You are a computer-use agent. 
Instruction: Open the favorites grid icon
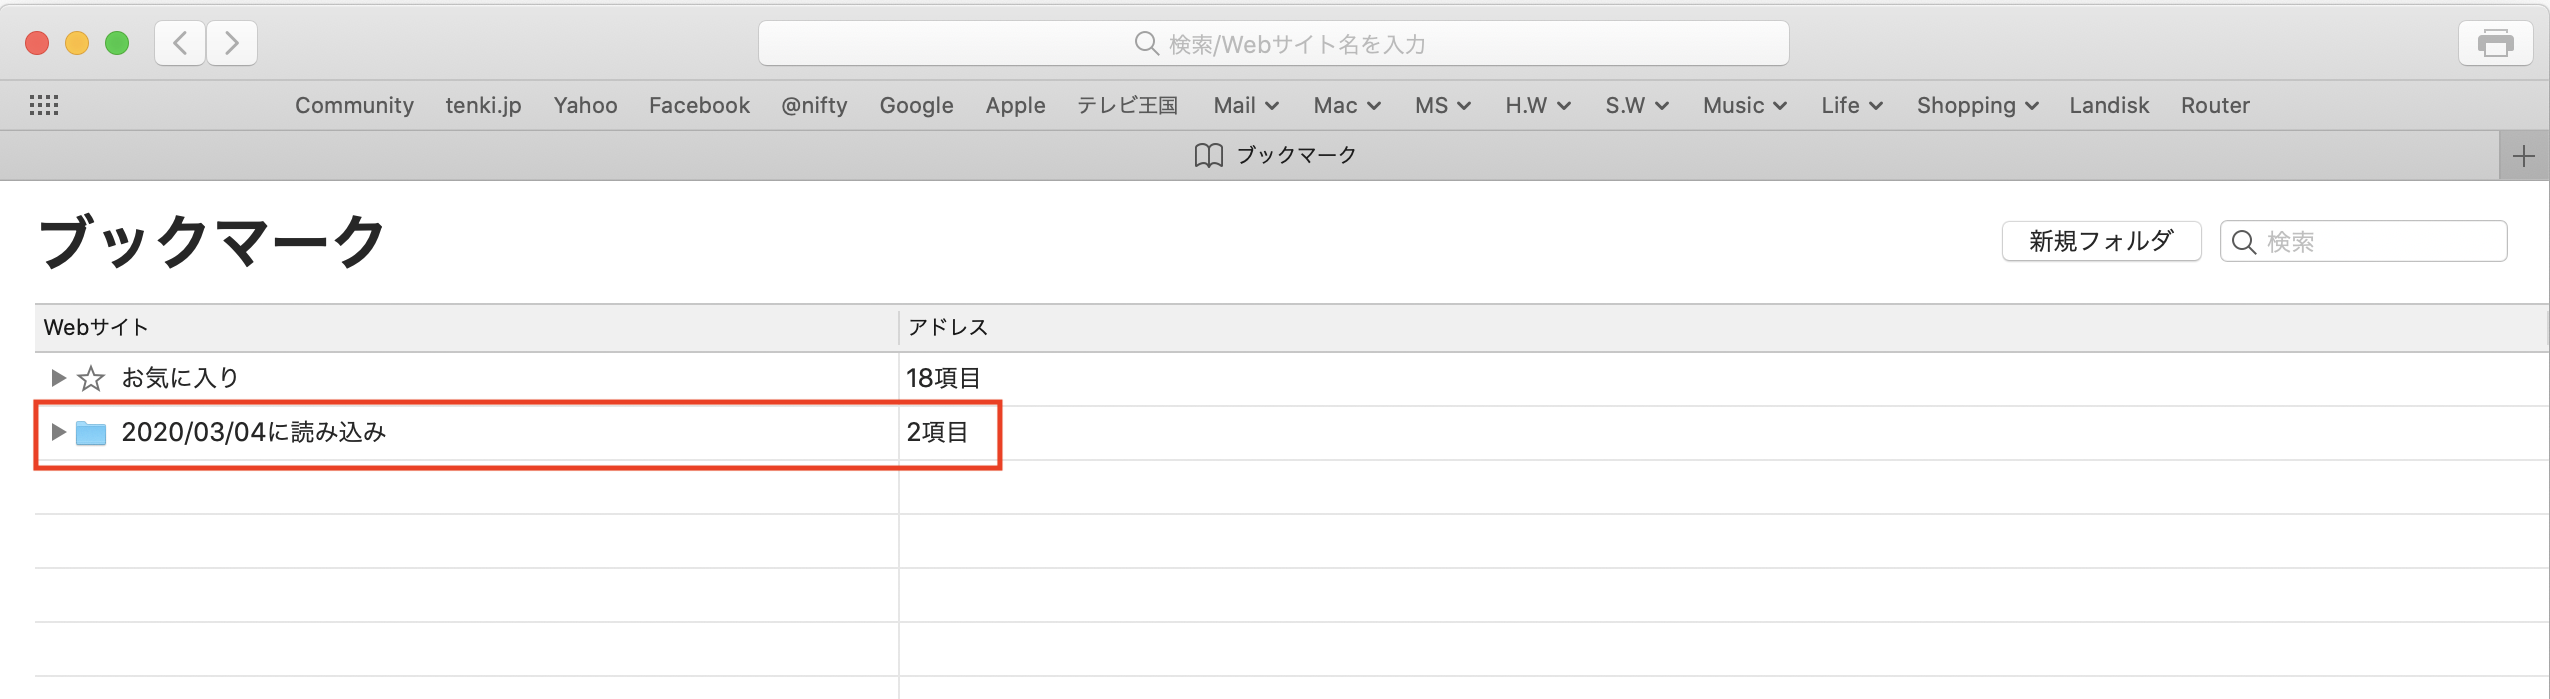[x=44, y=105]
